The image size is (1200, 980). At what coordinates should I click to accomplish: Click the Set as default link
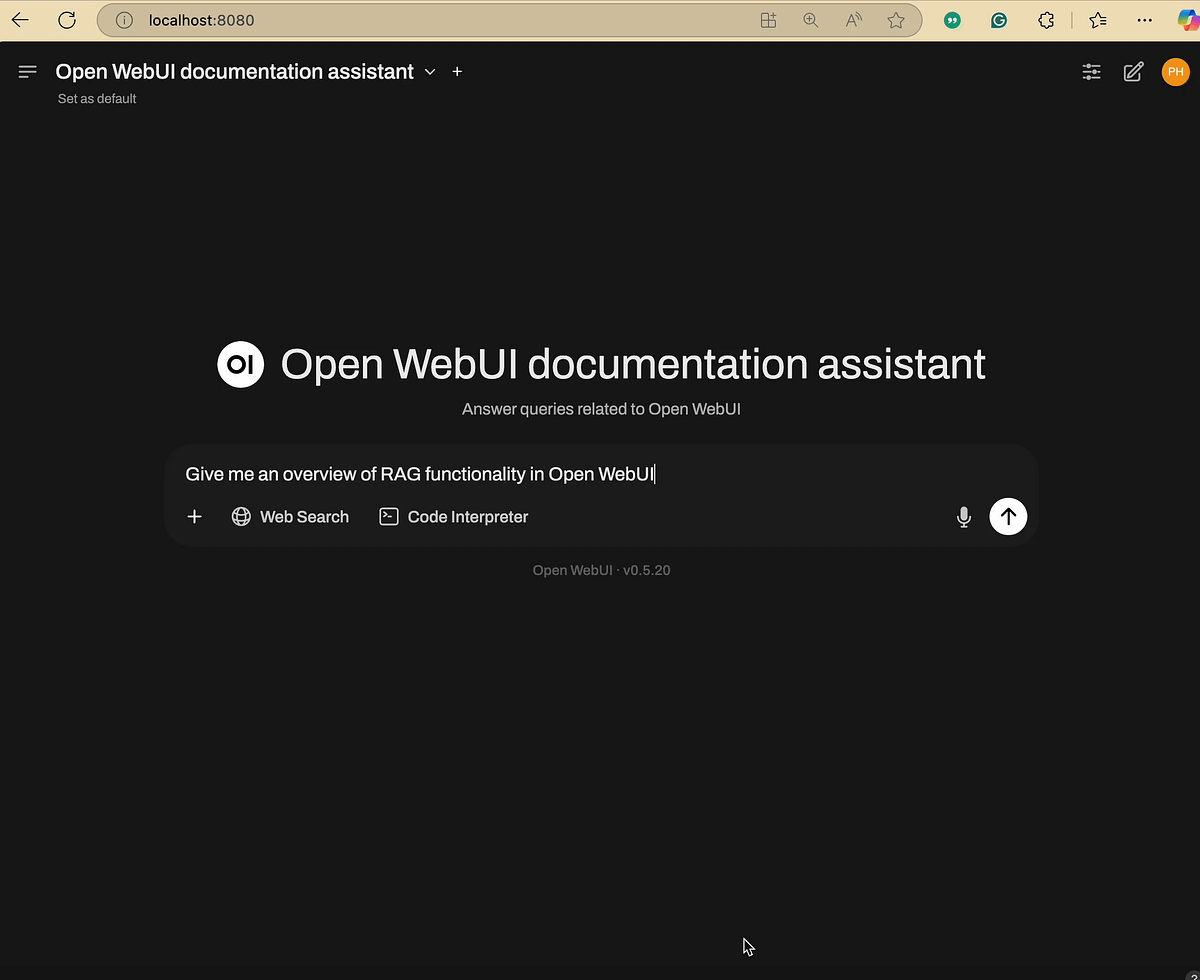point(96,98)
